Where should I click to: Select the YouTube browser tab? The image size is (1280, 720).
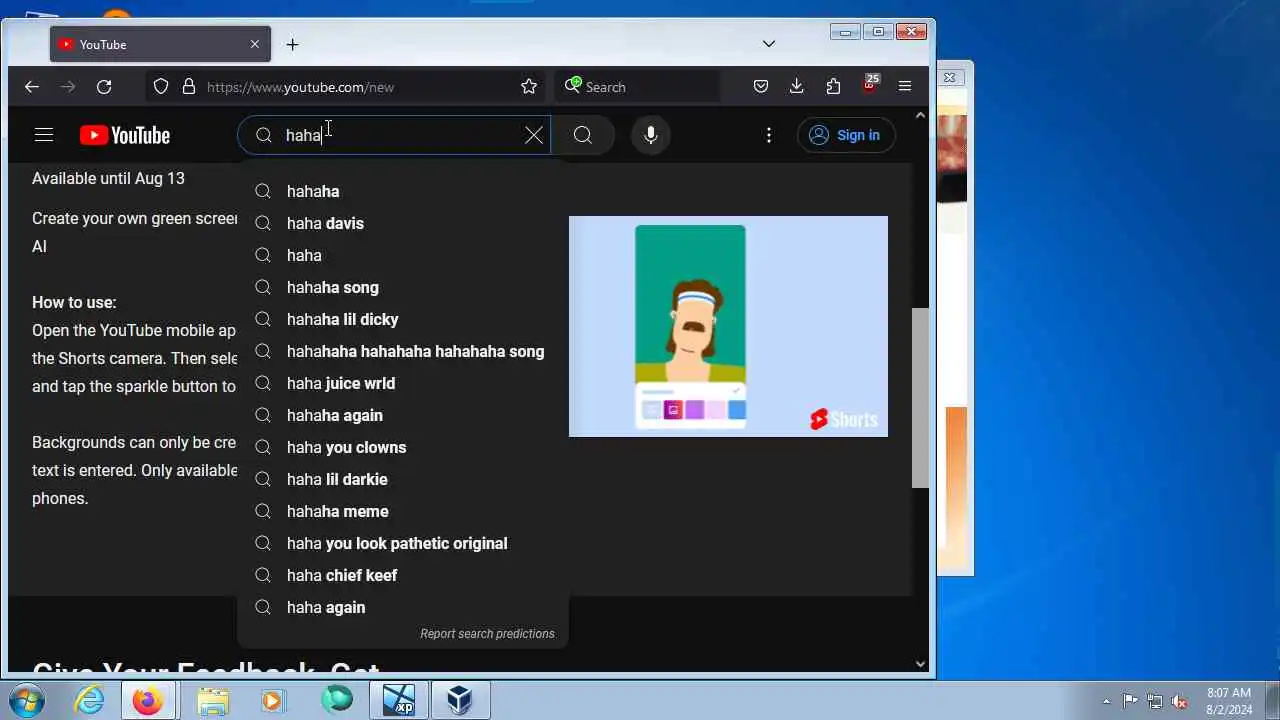pyautogui.click(x=160, y=44)
